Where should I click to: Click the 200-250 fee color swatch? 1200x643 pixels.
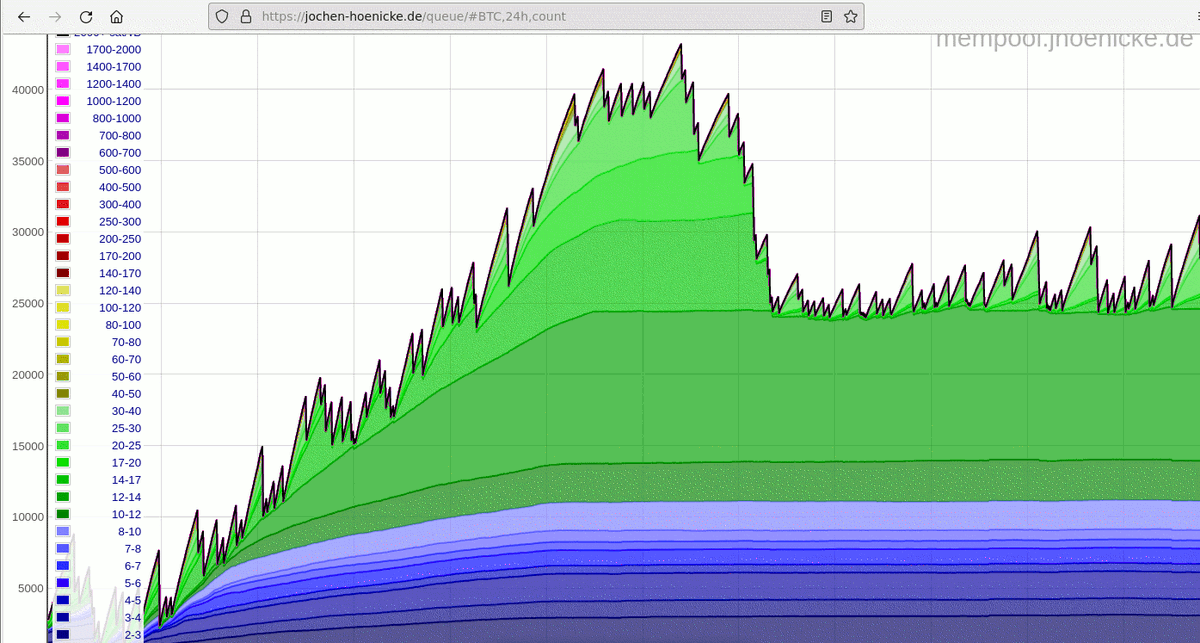pos(63,238)
